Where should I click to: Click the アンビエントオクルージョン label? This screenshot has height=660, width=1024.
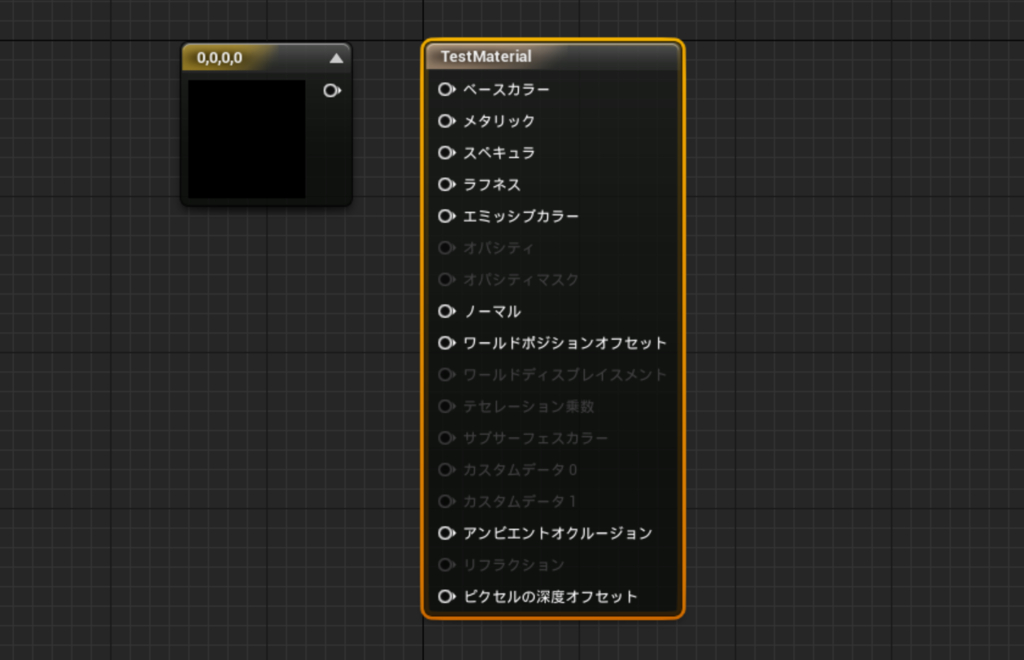point(558,533)
